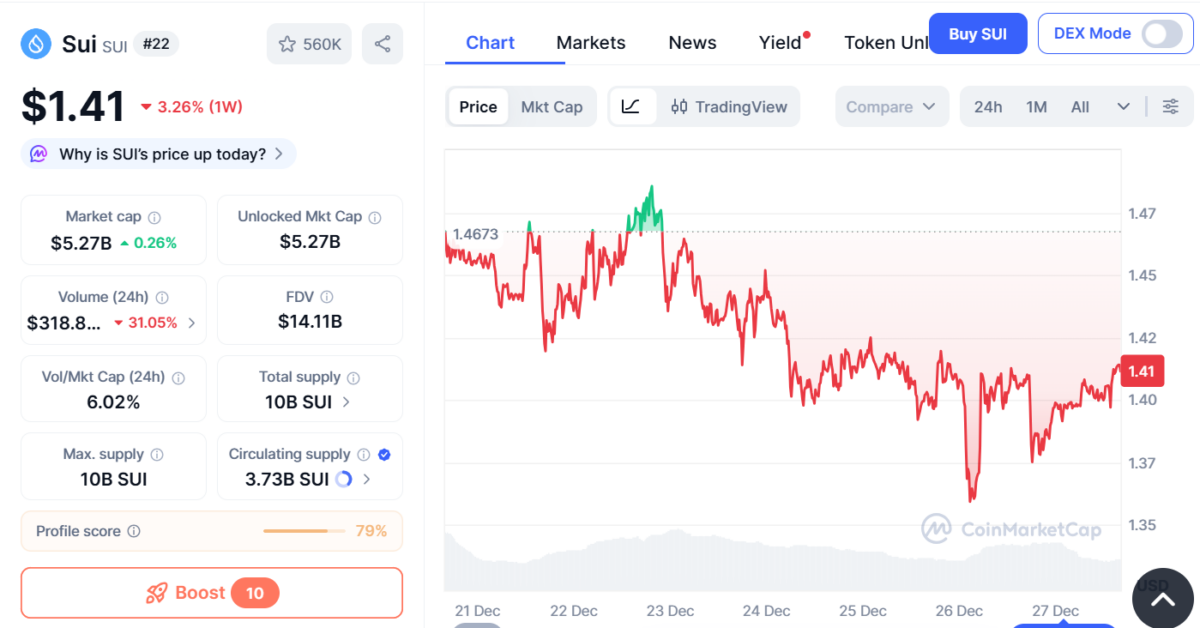The image size is (1200, 628).
Task: Click the Buy SUI button
Action: pyautogui.click(x=977, y=34)
